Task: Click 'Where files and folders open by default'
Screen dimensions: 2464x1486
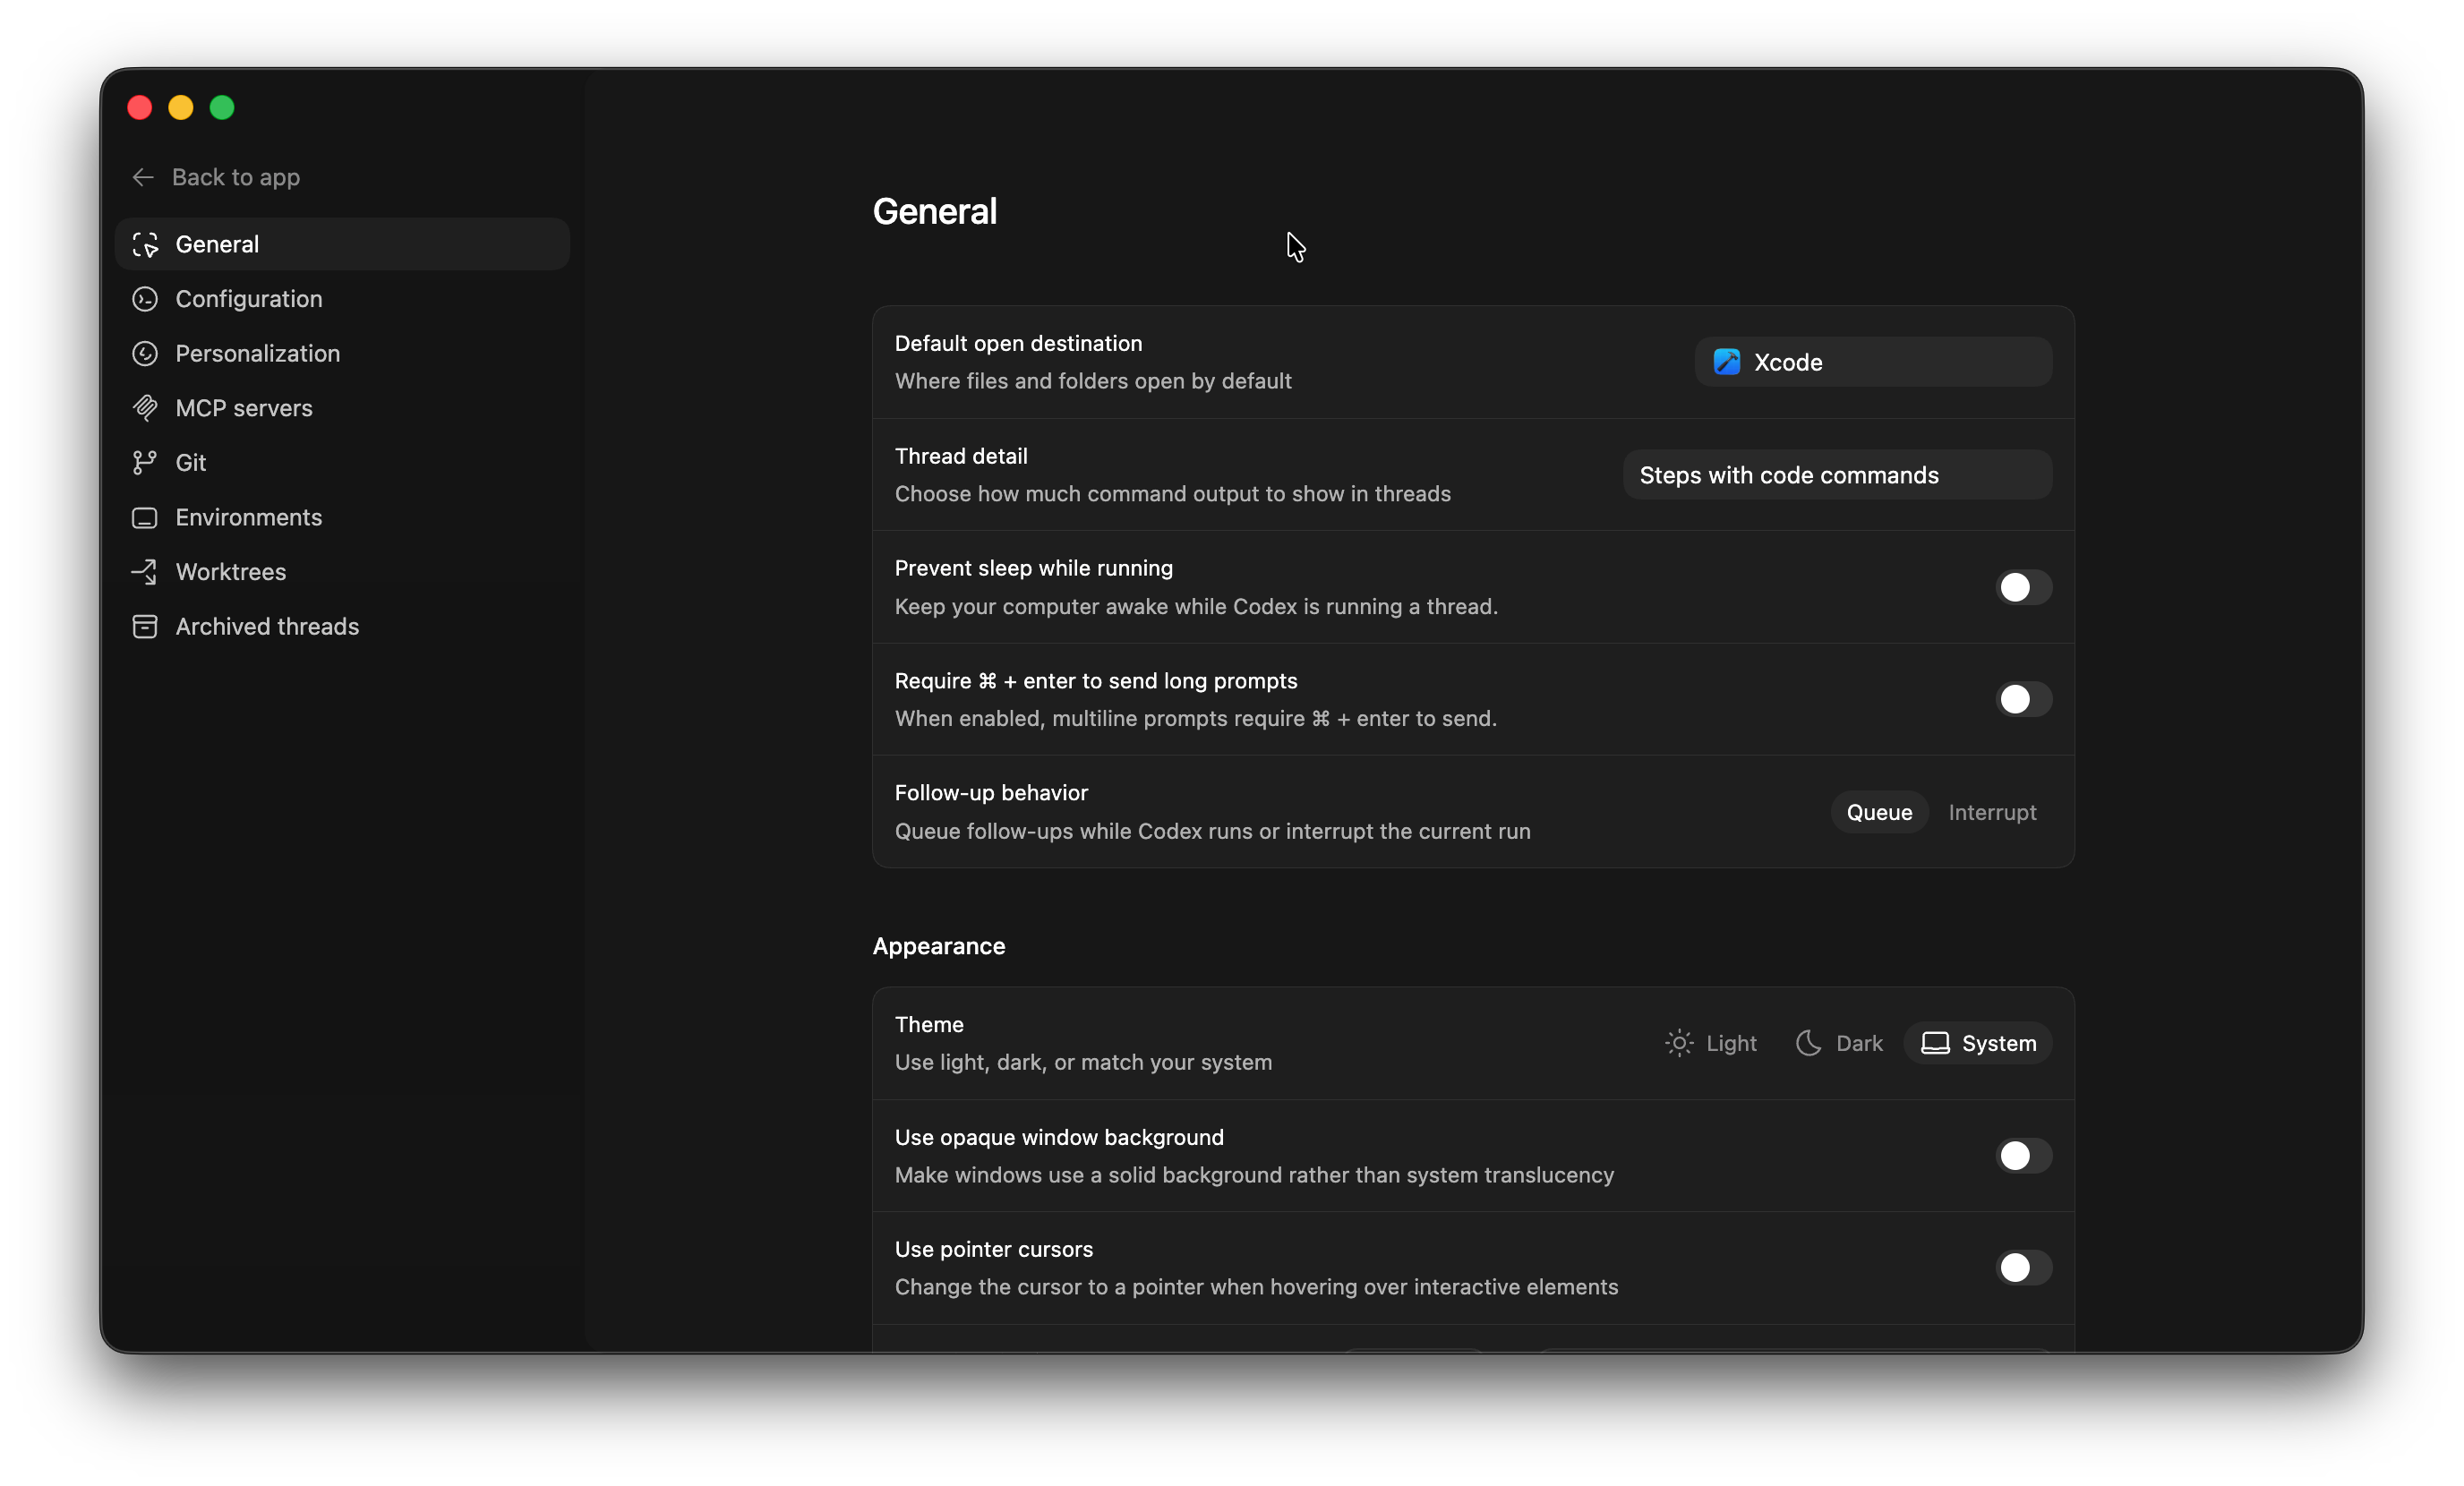Action: tap(1093, 381)
